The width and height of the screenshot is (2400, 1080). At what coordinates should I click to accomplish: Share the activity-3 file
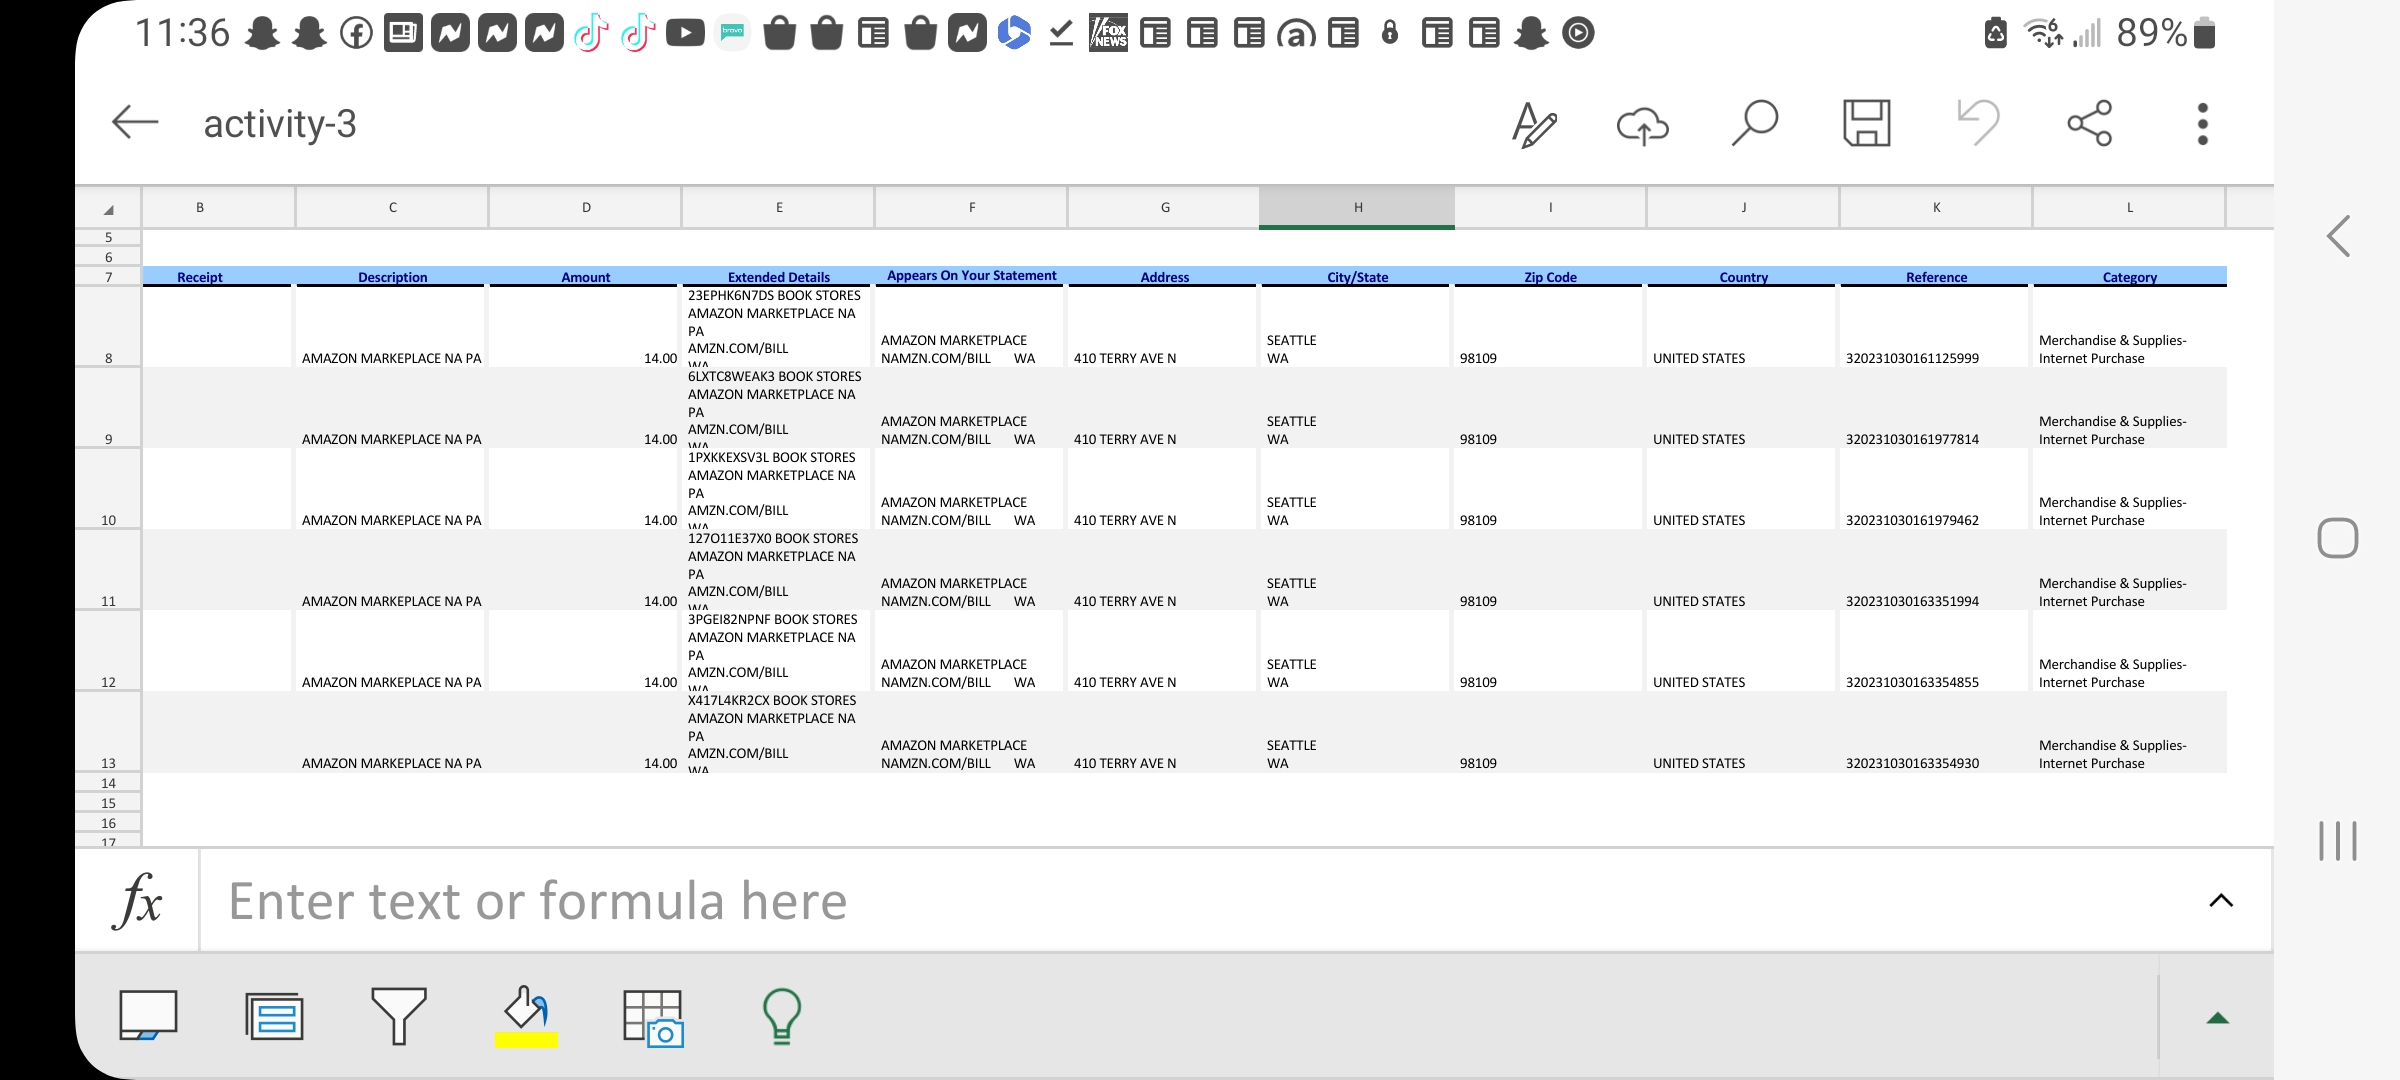[2090, 123]
